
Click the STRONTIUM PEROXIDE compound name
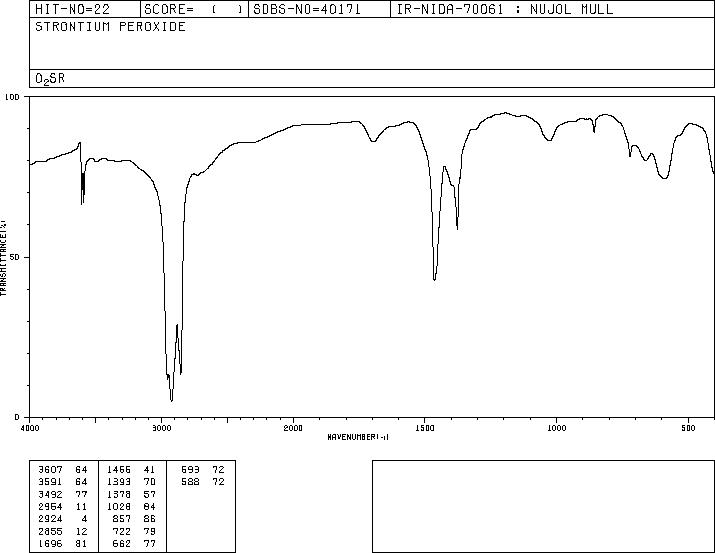tap(110, 26)
